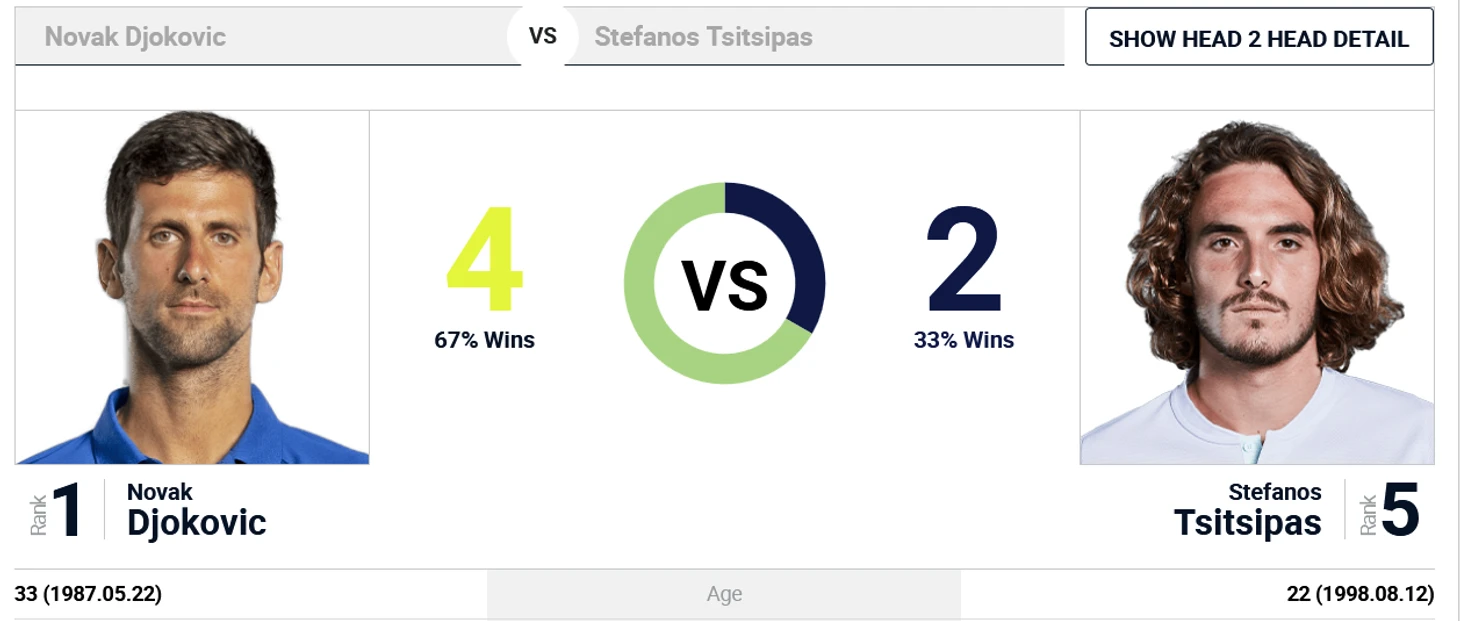Click the Rank 5 badge for Tsitsipas
Viewport: 1460px width, 621px height.
pyautogui.click(x=1390, y=510)
